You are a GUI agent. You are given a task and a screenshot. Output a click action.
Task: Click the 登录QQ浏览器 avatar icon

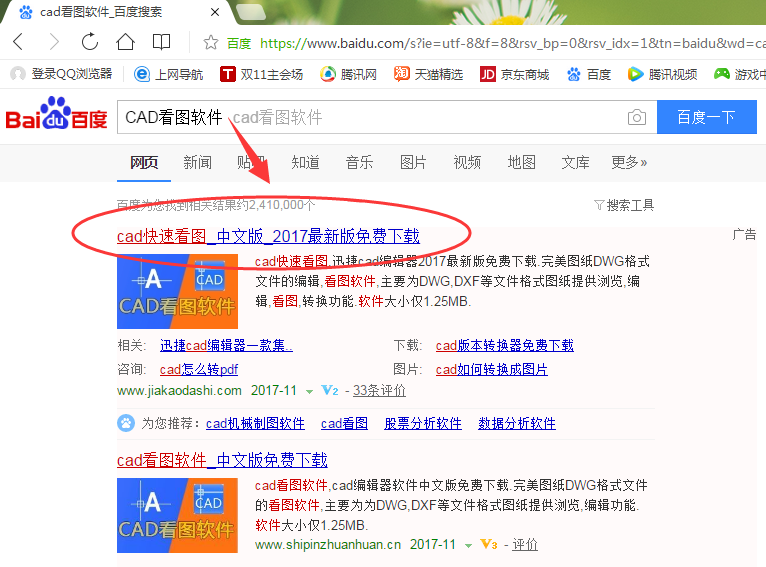tap(18, 74)
